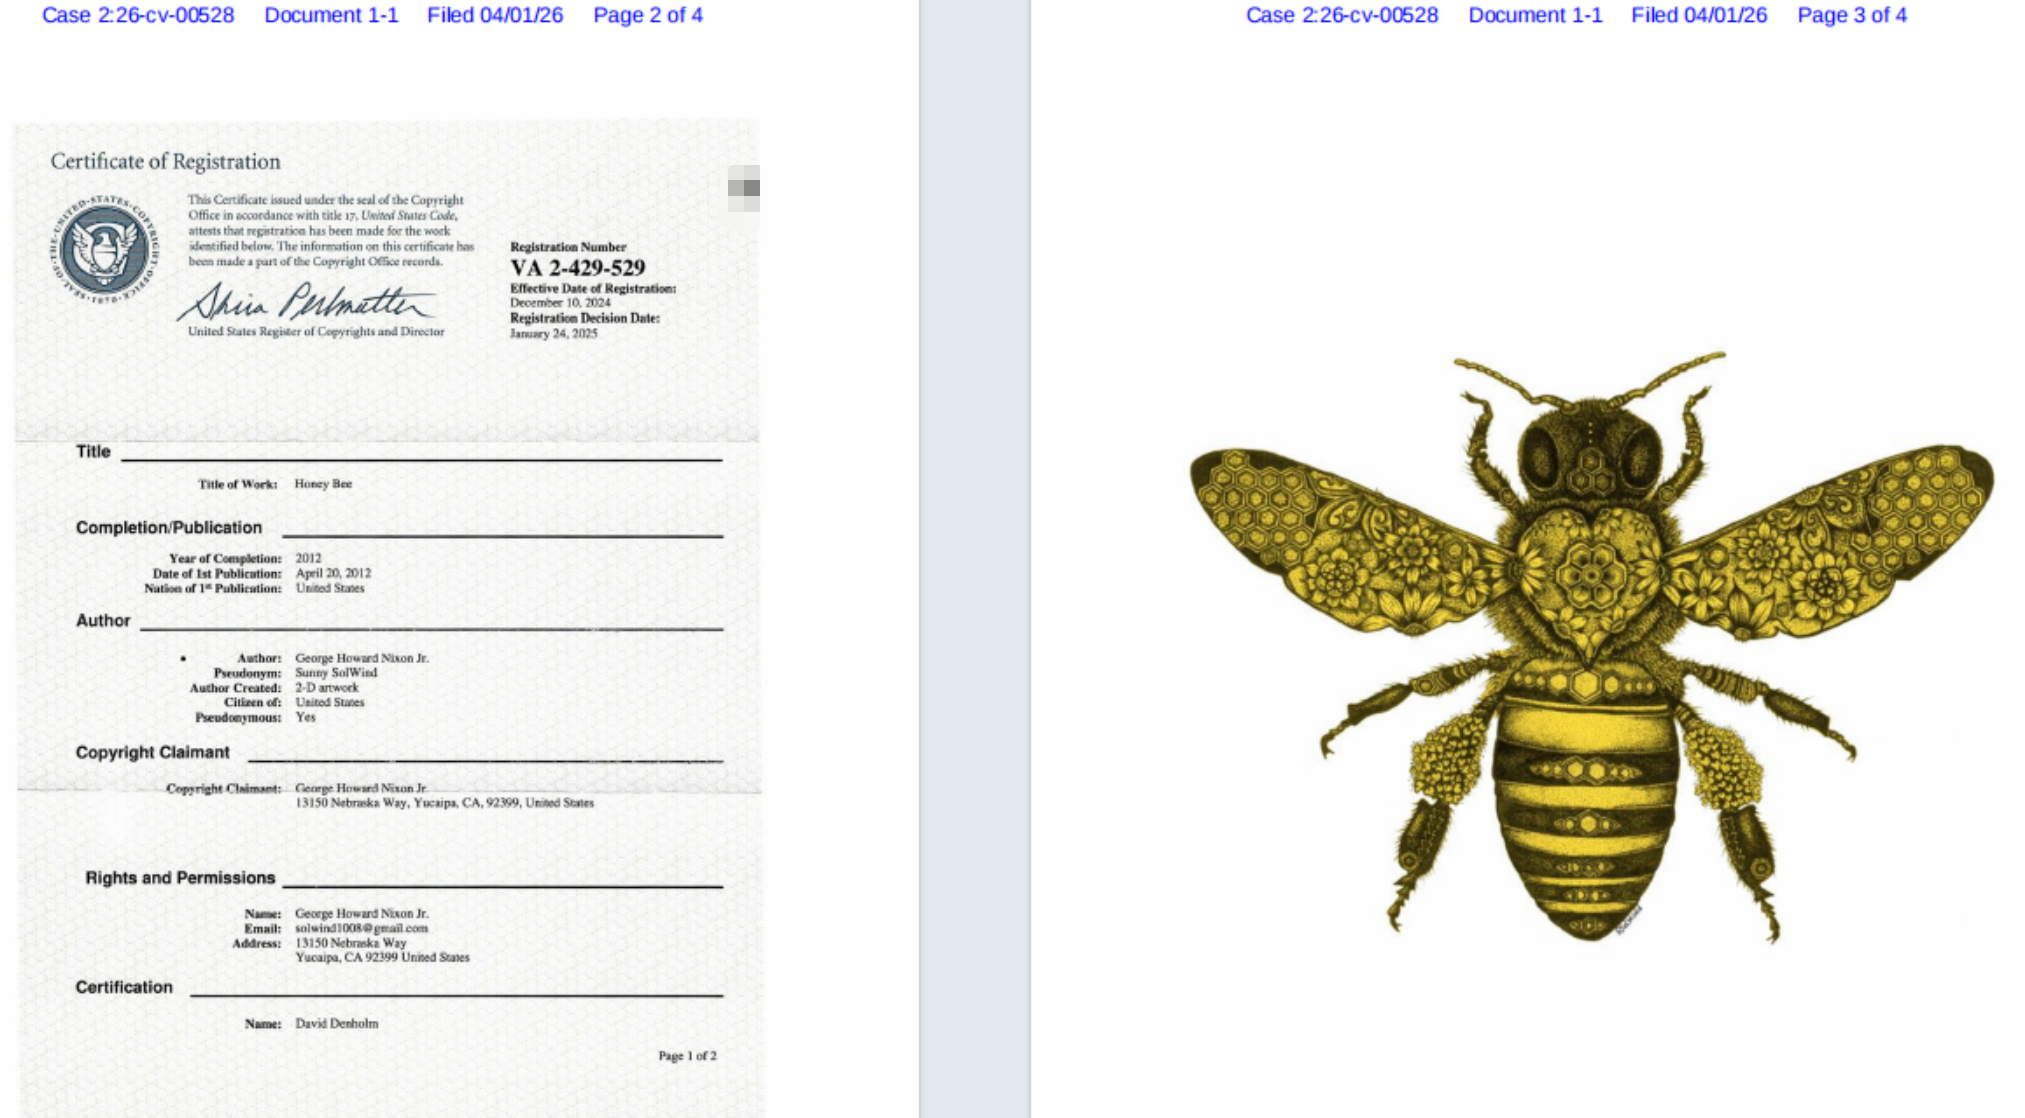Click the 'Rights and Permissions' section heading

pos(180,877)
